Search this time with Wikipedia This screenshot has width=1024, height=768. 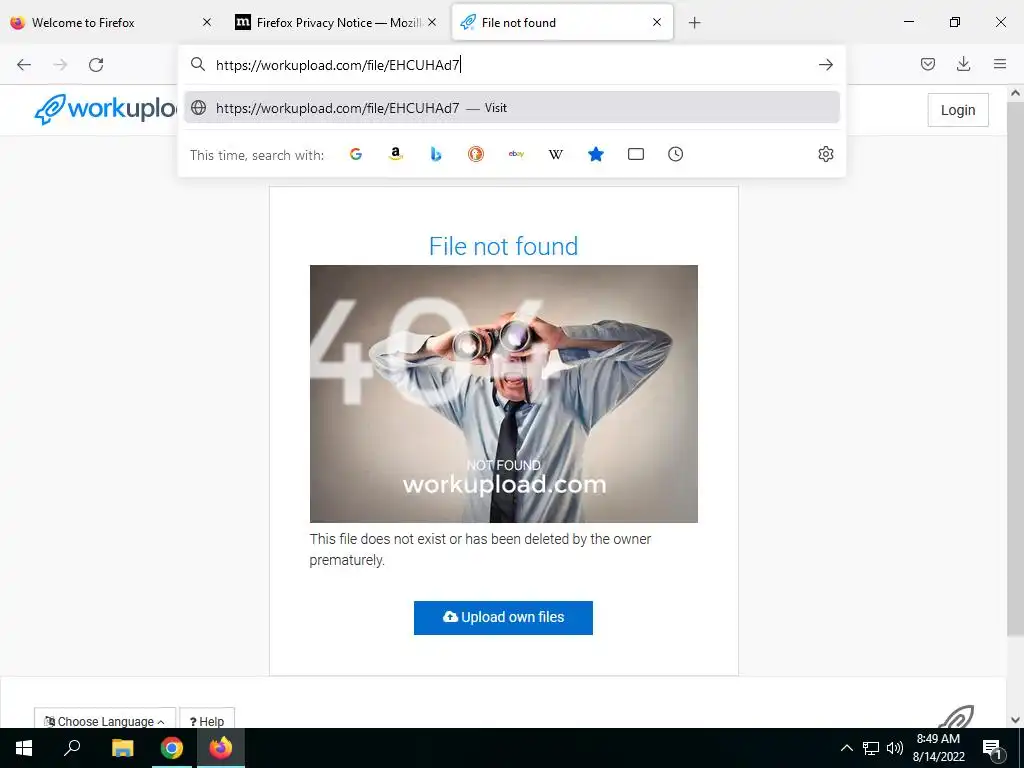tap(556, 154)
